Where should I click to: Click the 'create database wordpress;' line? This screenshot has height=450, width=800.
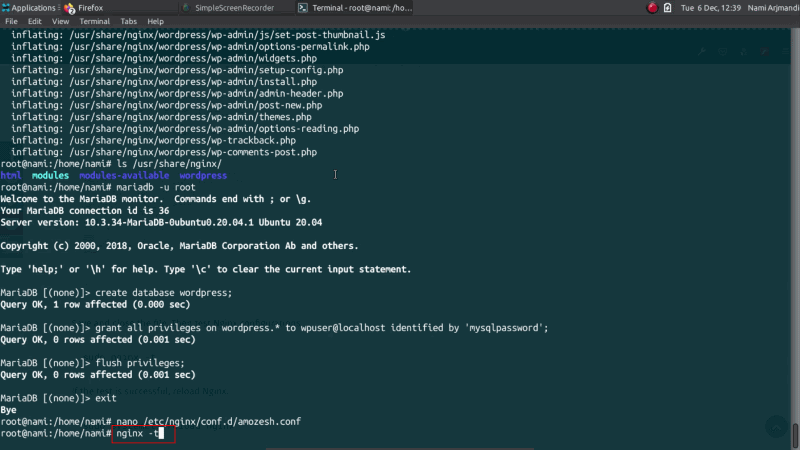coord(116,293)
